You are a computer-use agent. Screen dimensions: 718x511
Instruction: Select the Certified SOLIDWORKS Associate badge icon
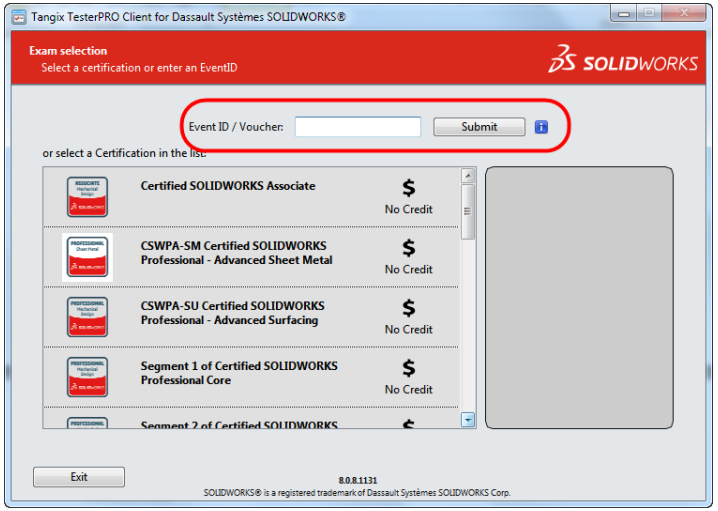click(87, 197)
